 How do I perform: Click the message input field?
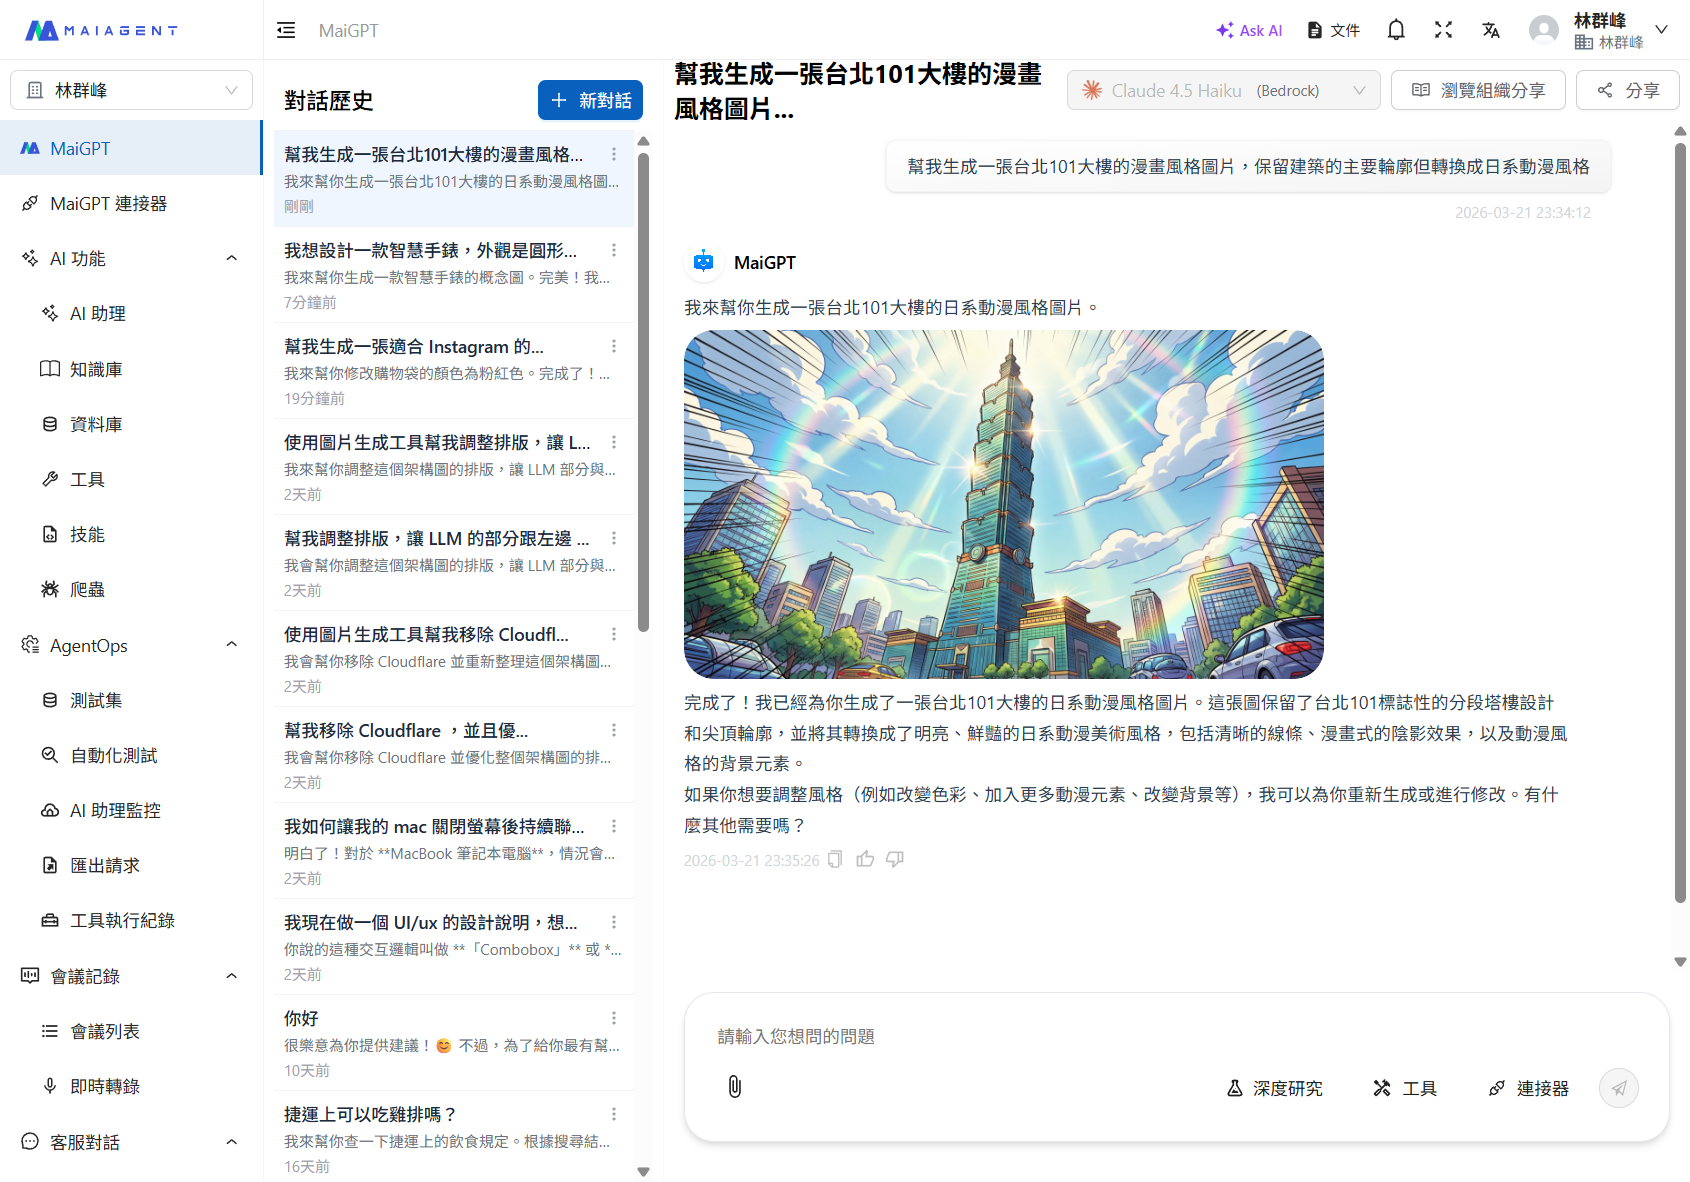click(1000, 1037)
